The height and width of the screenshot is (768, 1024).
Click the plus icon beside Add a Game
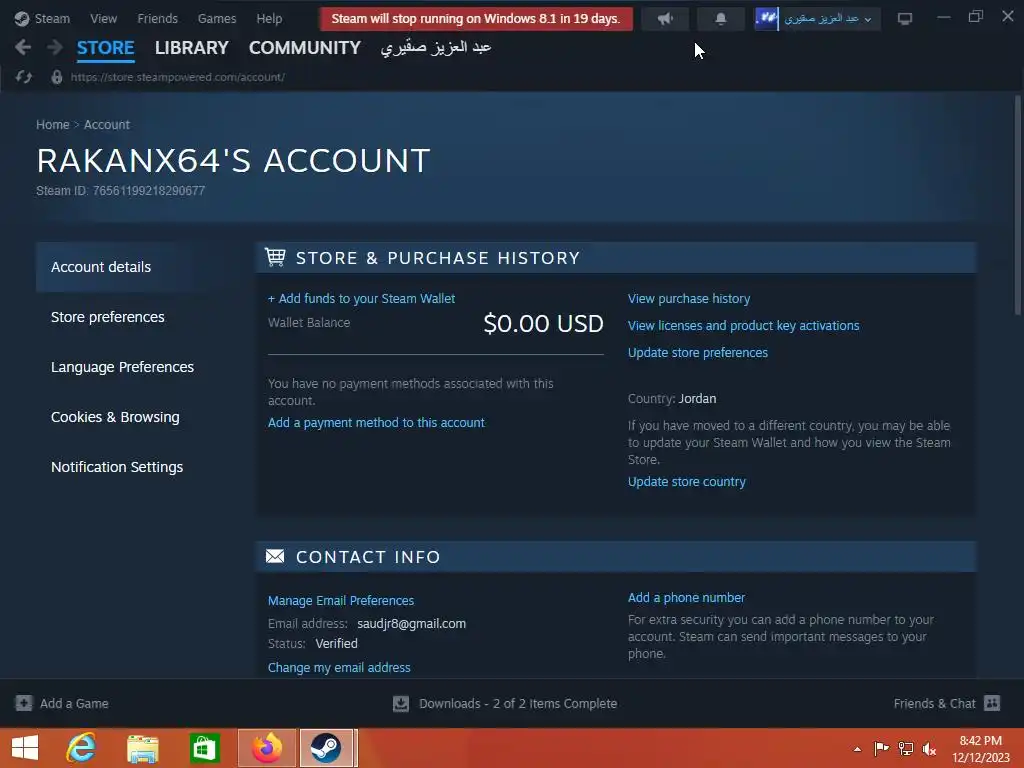(24, 703)
